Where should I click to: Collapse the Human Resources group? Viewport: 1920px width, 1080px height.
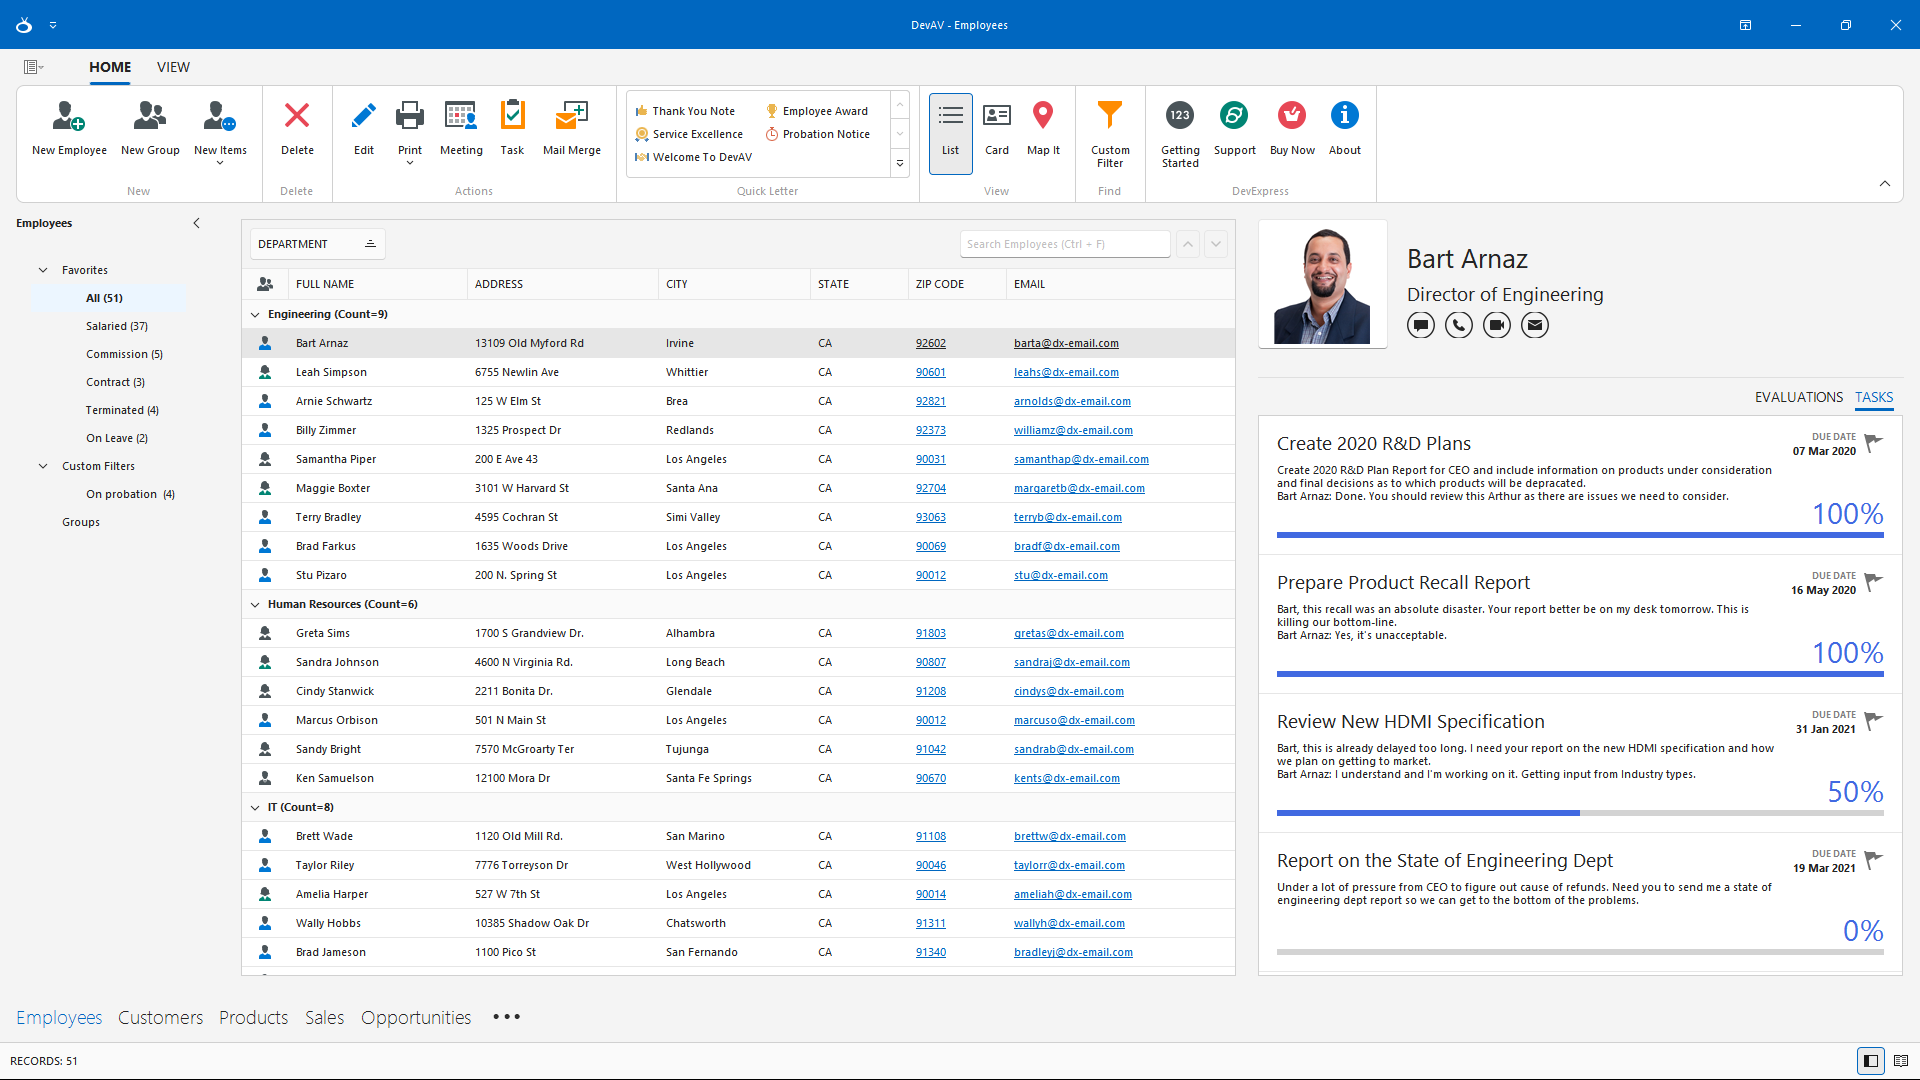[255, 604]
